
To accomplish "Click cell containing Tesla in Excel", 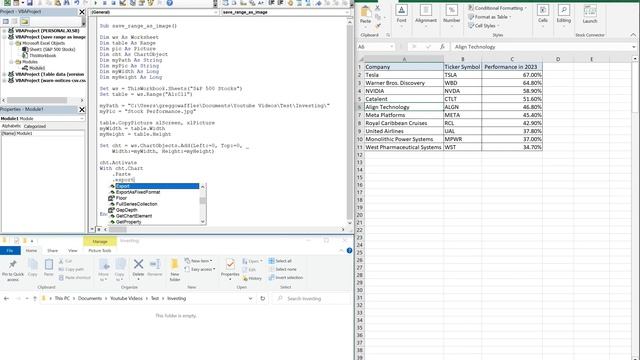I will (403, 75).
